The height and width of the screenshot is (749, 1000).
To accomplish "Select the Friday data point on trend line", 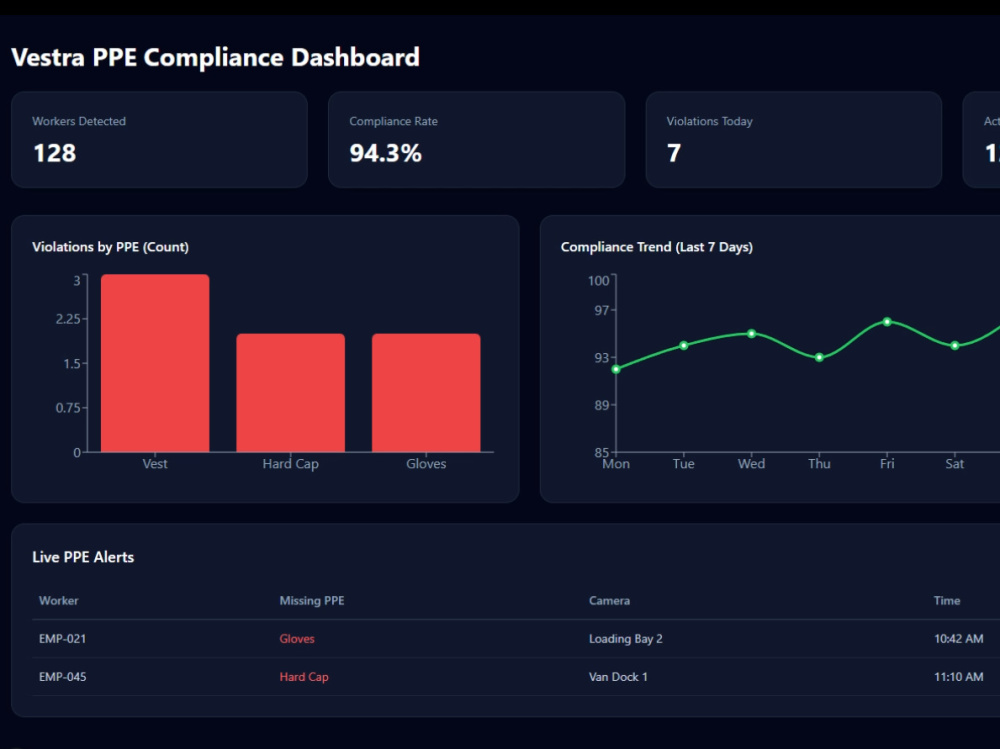I will click(x=887, y=322).
